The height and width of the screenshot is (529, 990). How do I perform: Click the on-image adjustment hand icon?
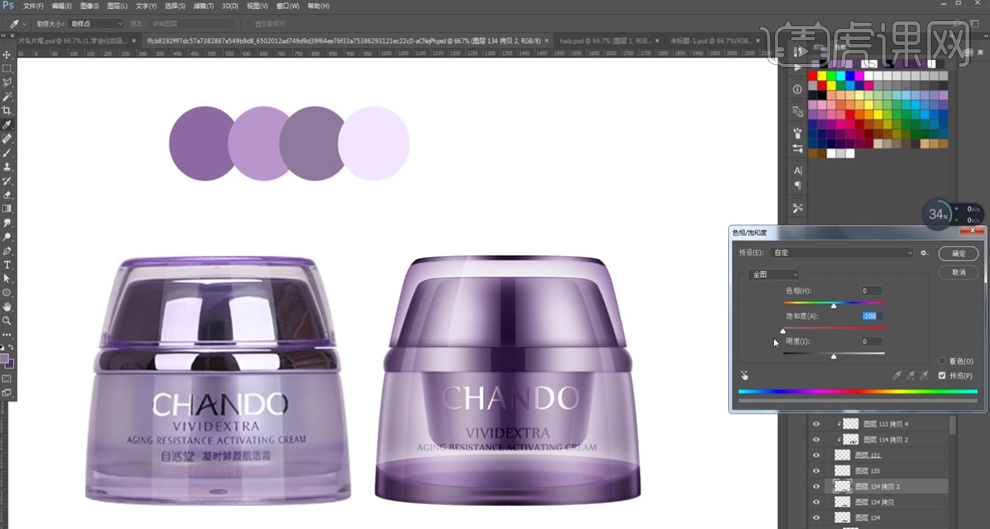pos(744,375)
